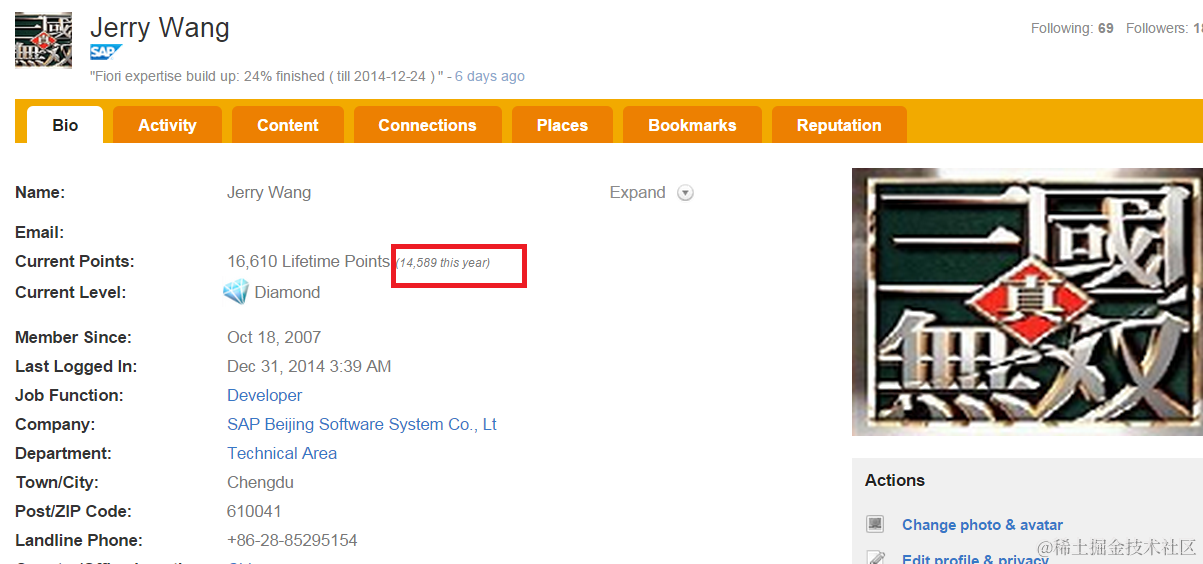Switch to the Activity tab
Screen dimensions: 1203x564
click(167, 125)
